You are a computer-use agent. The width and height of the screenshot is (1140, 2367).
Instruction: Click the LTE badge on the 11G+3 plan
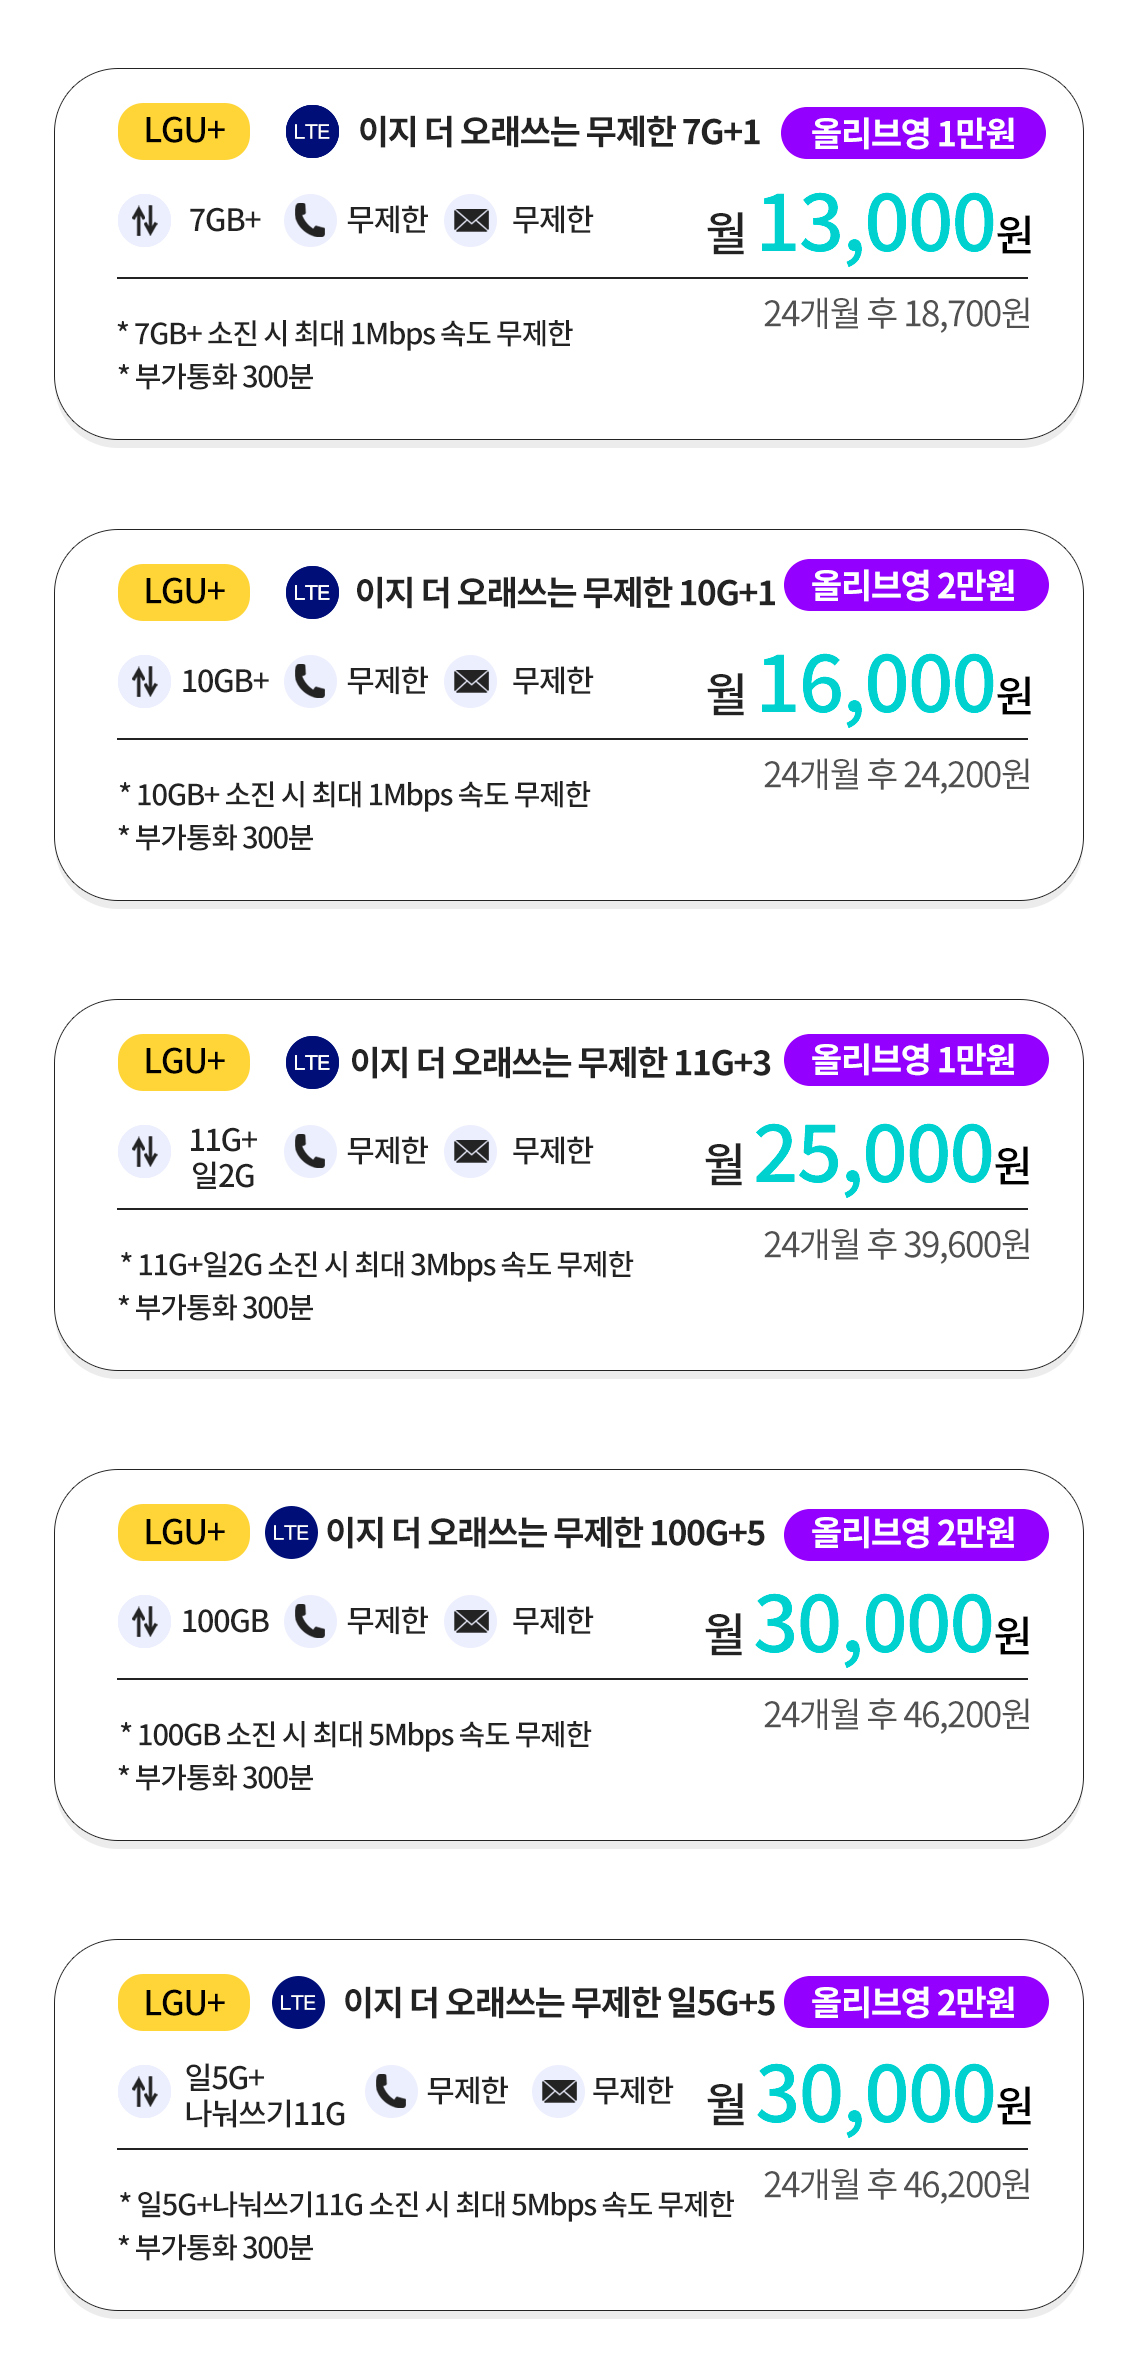312,1062
